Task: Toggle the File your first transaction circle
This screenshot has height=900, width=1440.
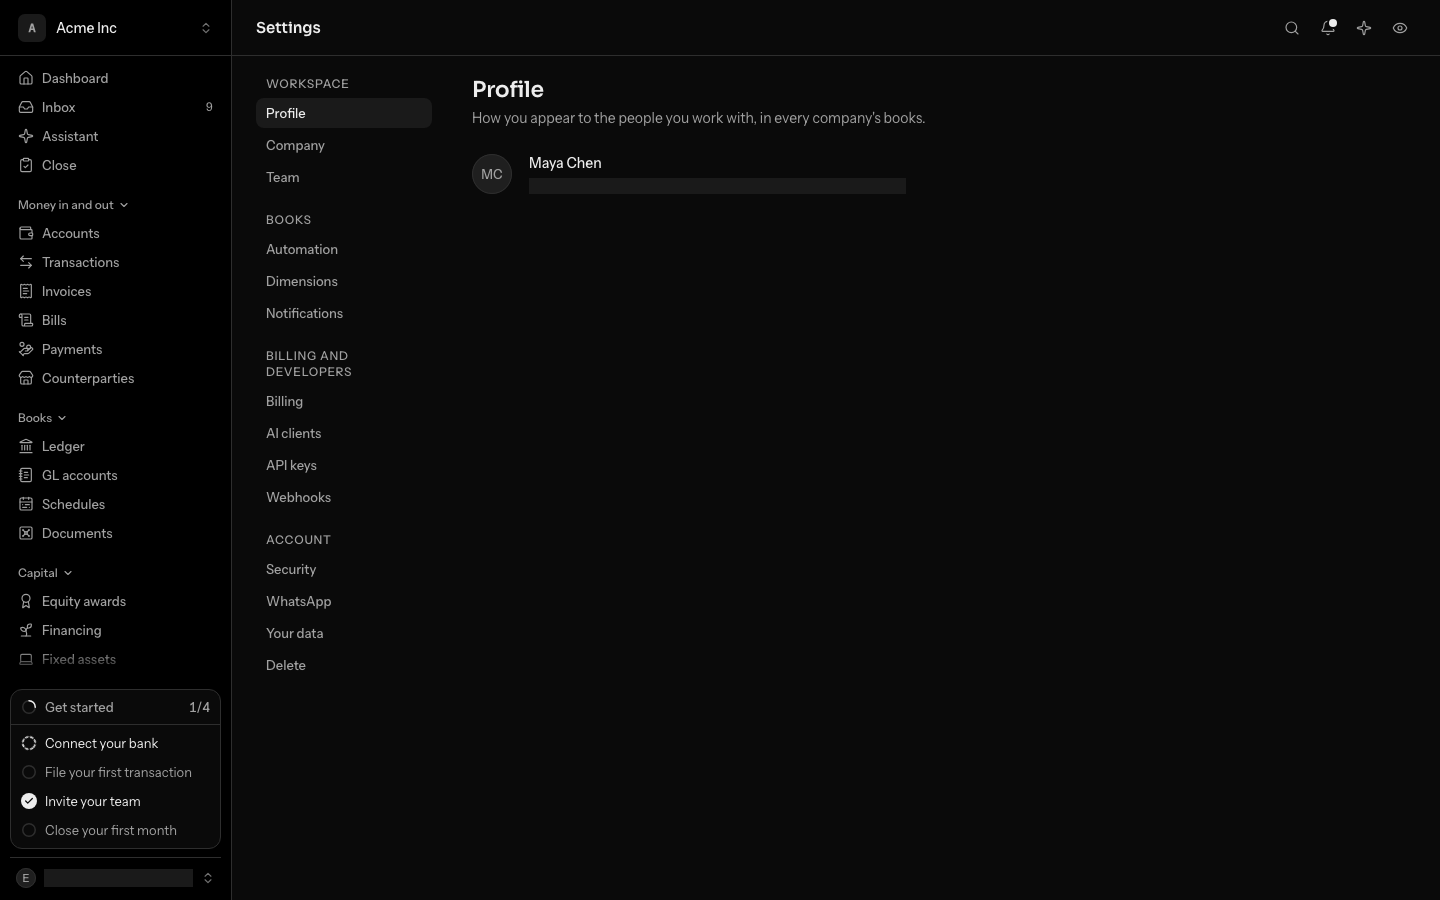Action: pyautogui.click(x=29, y=772)
